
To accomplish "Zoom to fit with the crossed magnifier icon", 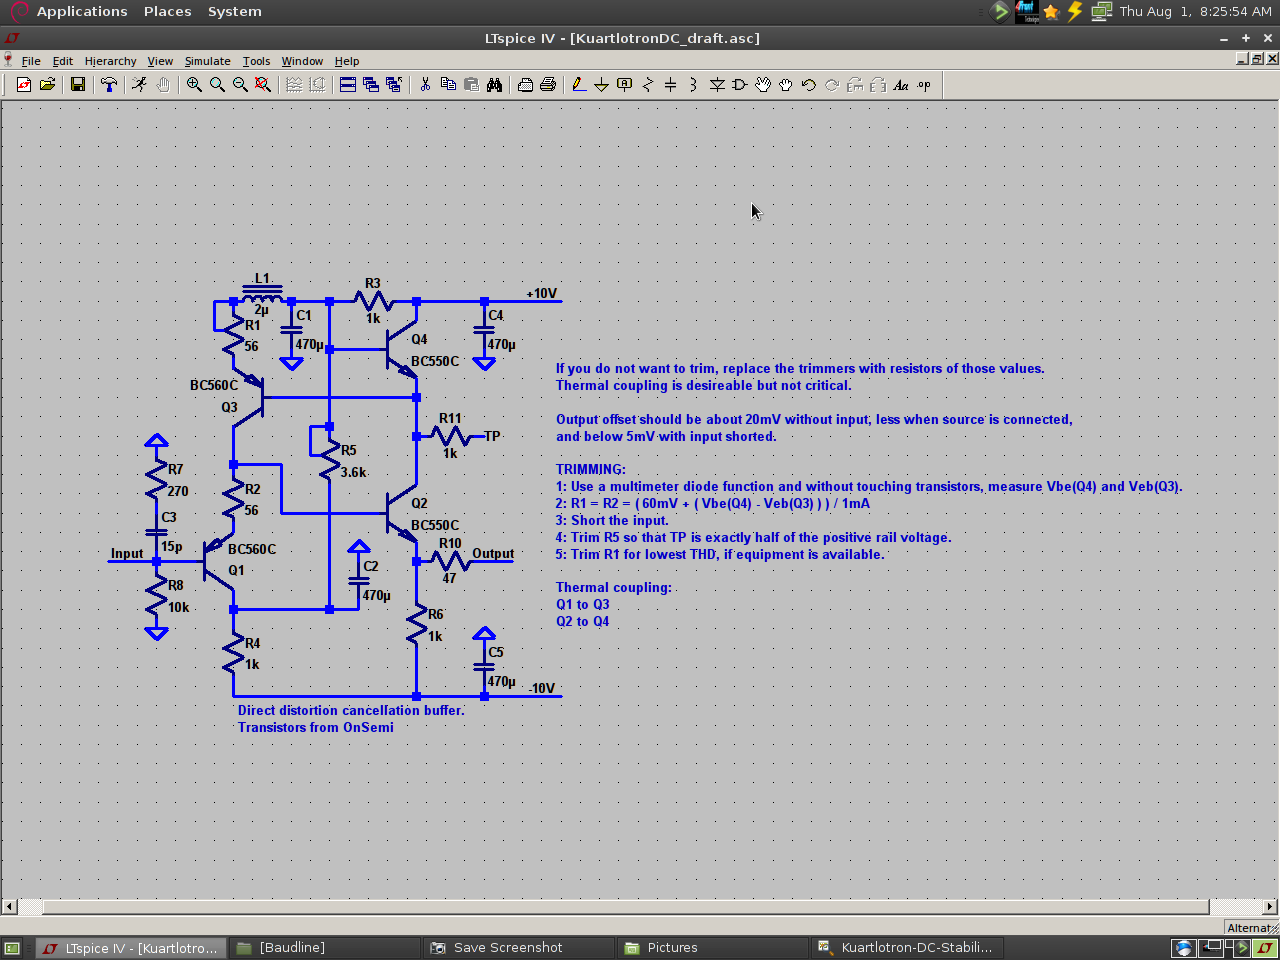I will coord(263,85).
